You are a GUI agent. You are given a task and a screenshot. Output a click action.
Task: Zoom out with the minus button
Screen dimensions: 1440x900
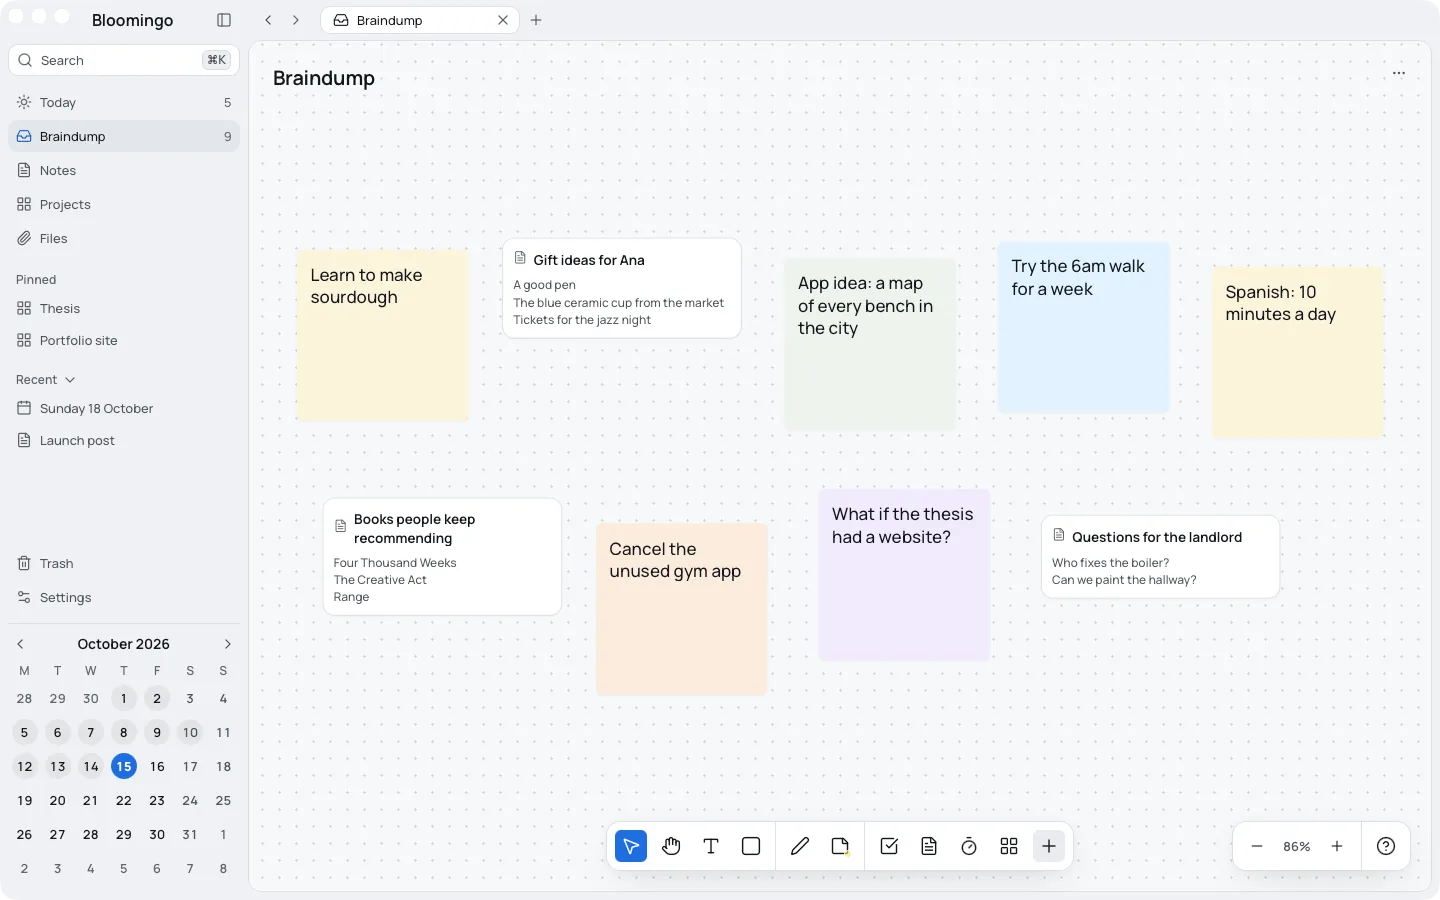(1257, 846)
